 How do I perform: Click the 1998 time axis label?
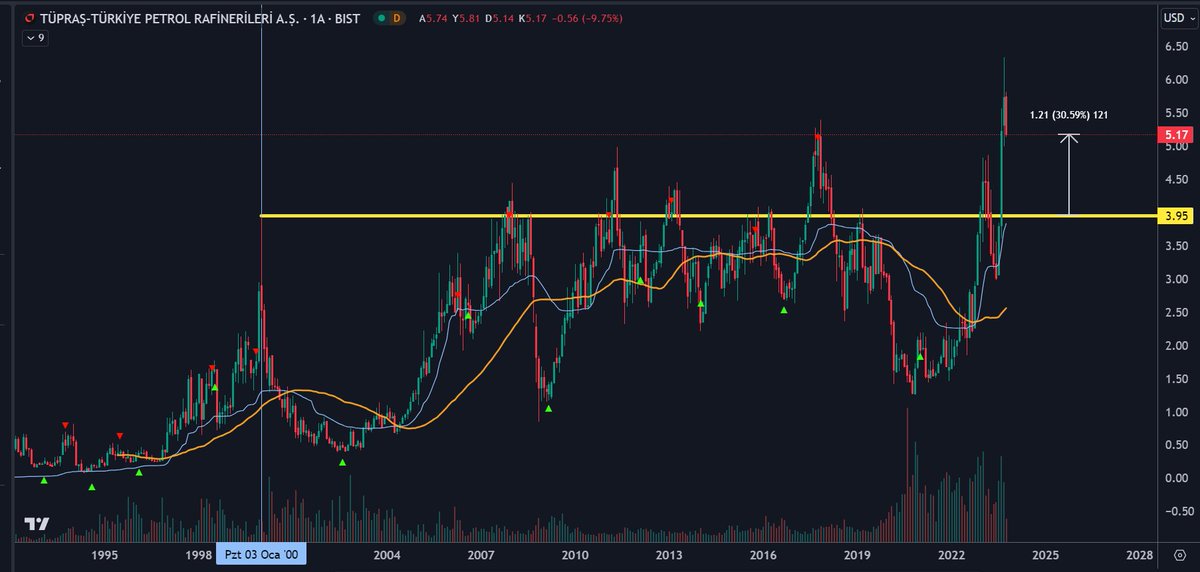click(198, 553)
